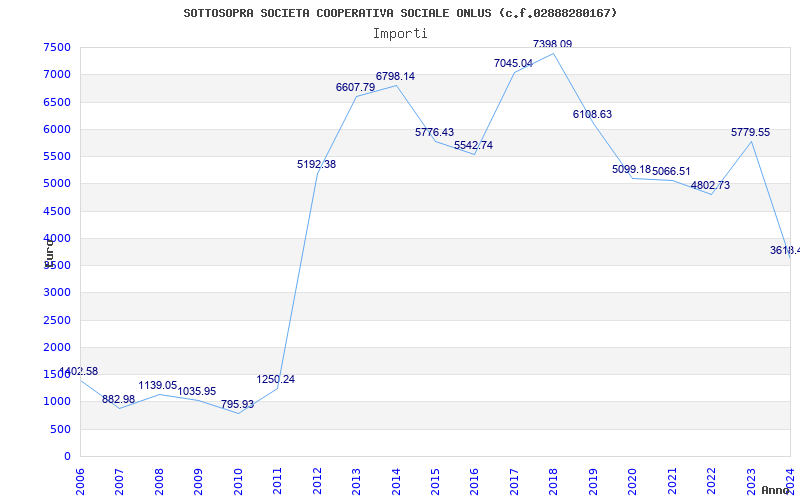Click the 0 y-axis tick label

67,456
